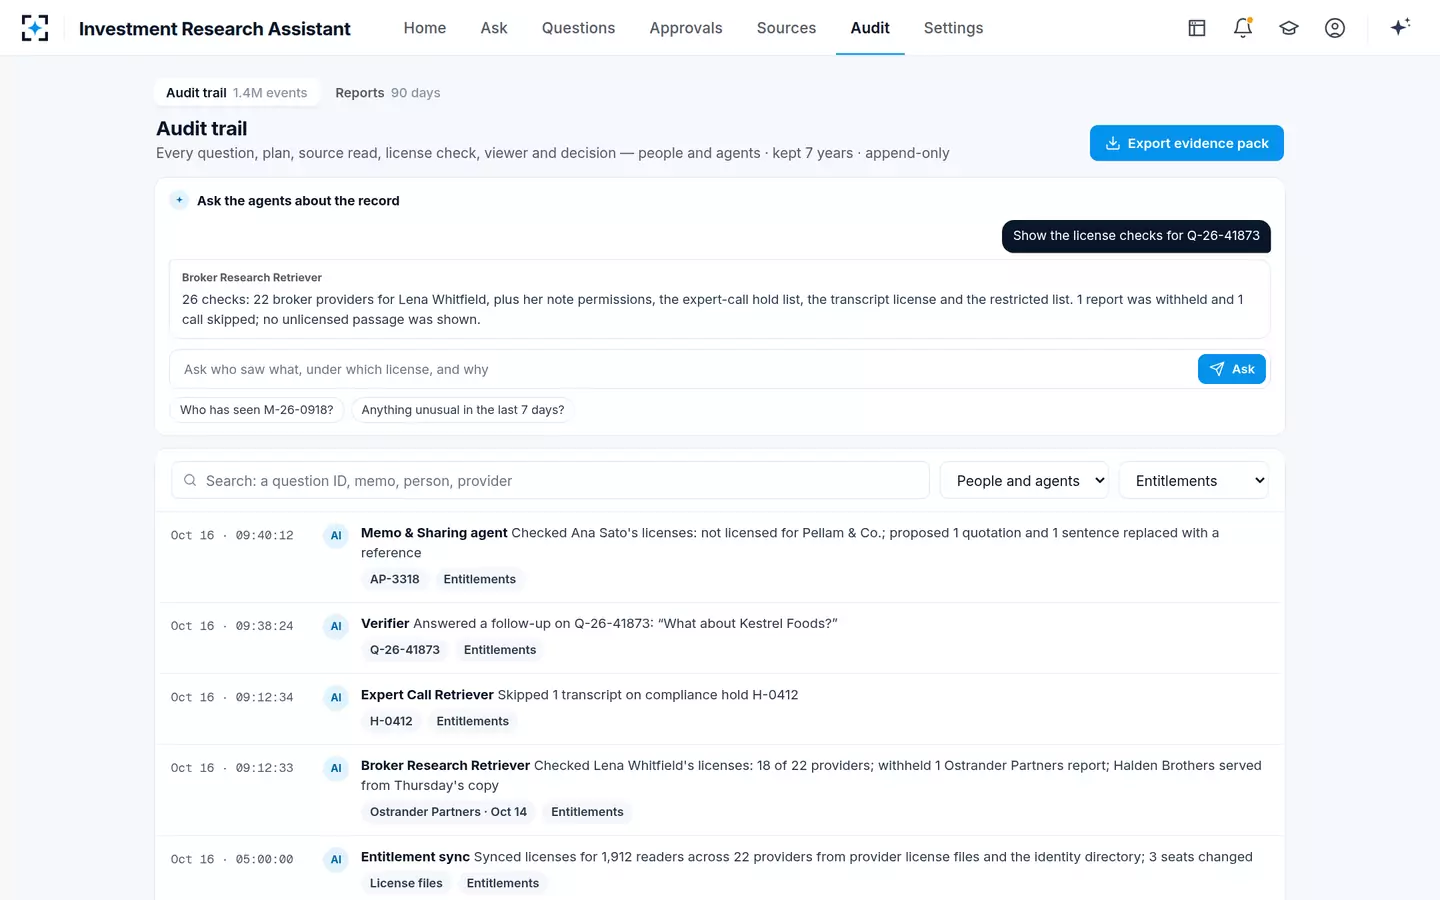Open the user account profile icon
1440x900 pixels.
click(x=1335, y=28)
